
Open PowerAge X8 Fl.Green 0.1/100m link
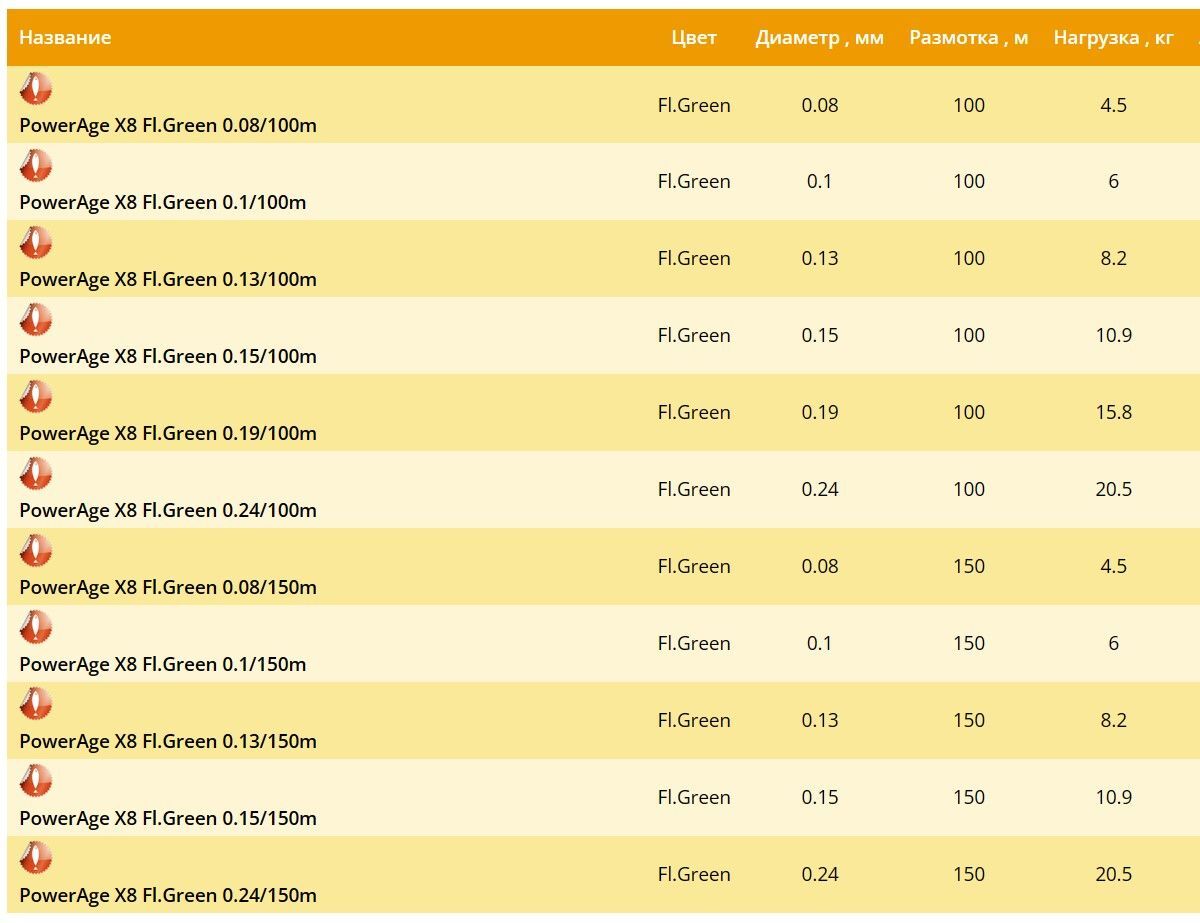pyautogui.click(x=163, y=203)
